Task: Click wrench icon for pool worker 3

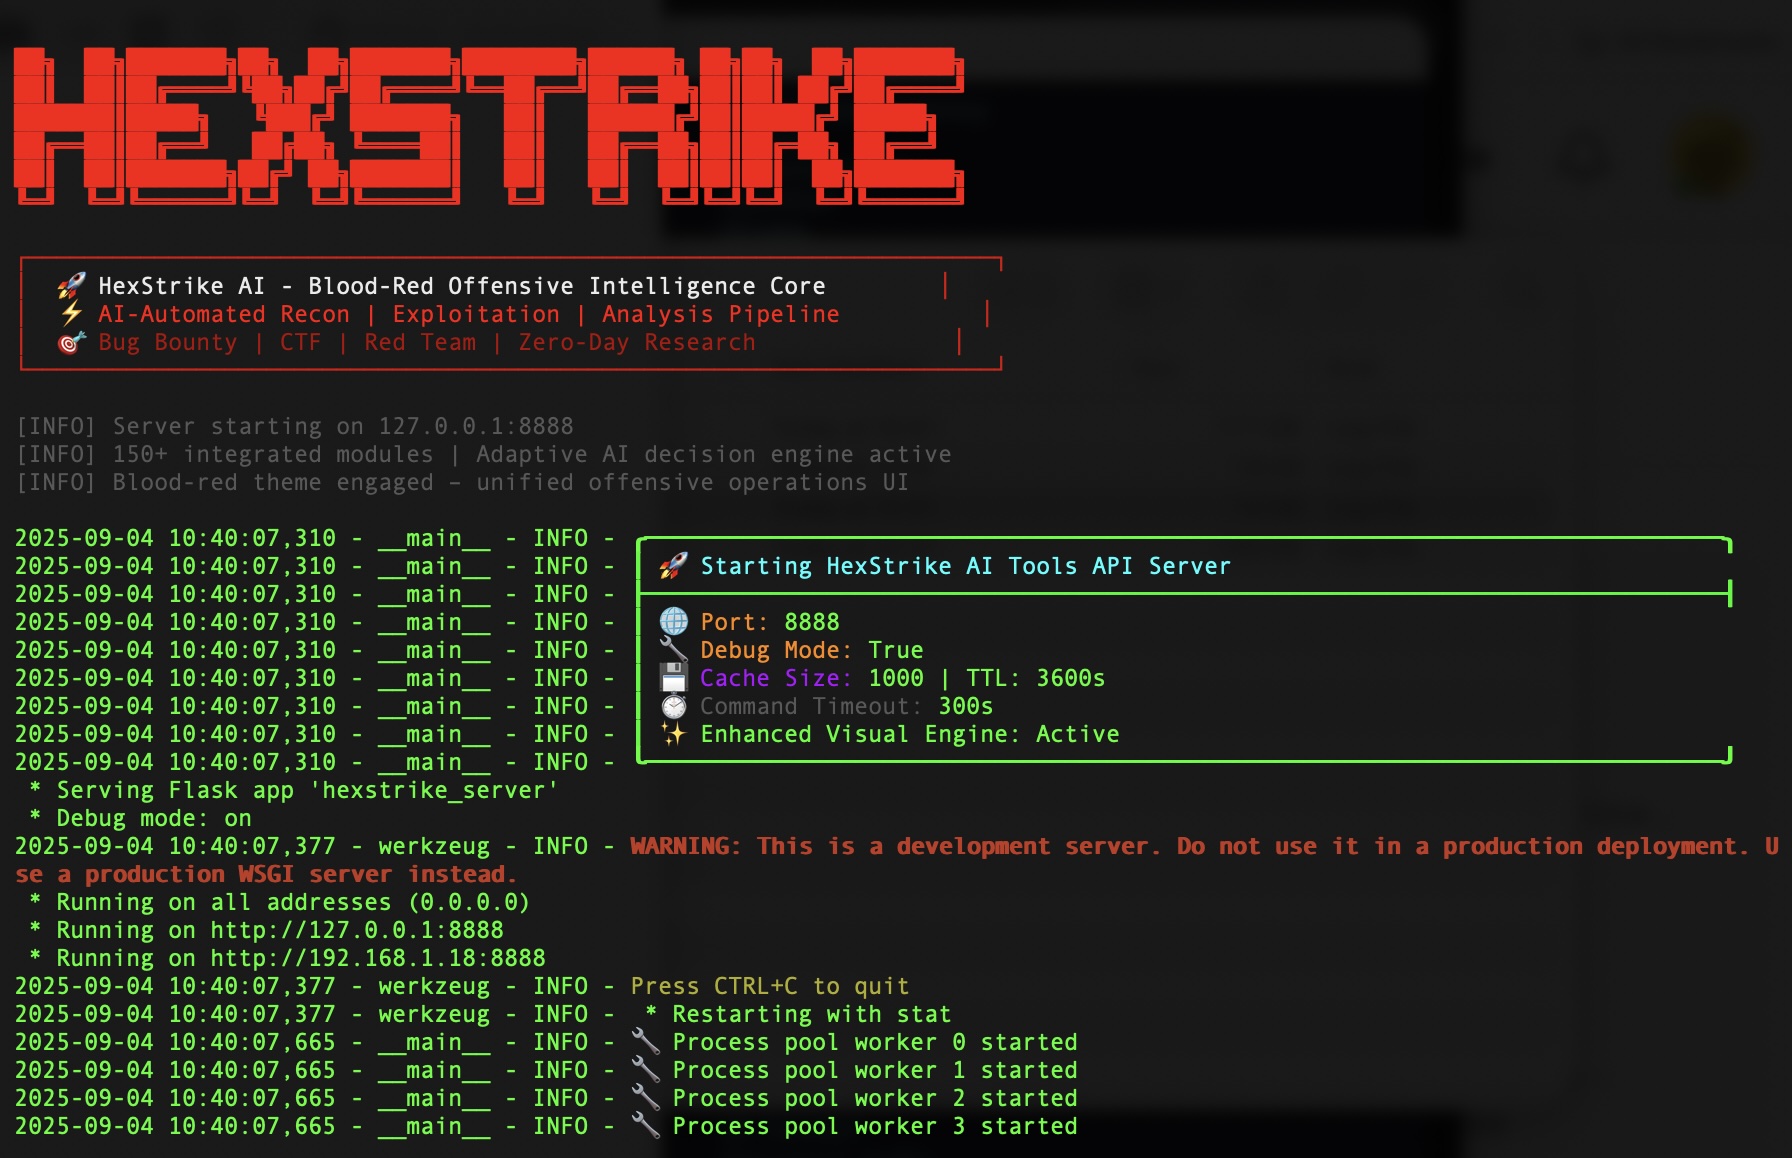Action: click(x=646, y=1126)
